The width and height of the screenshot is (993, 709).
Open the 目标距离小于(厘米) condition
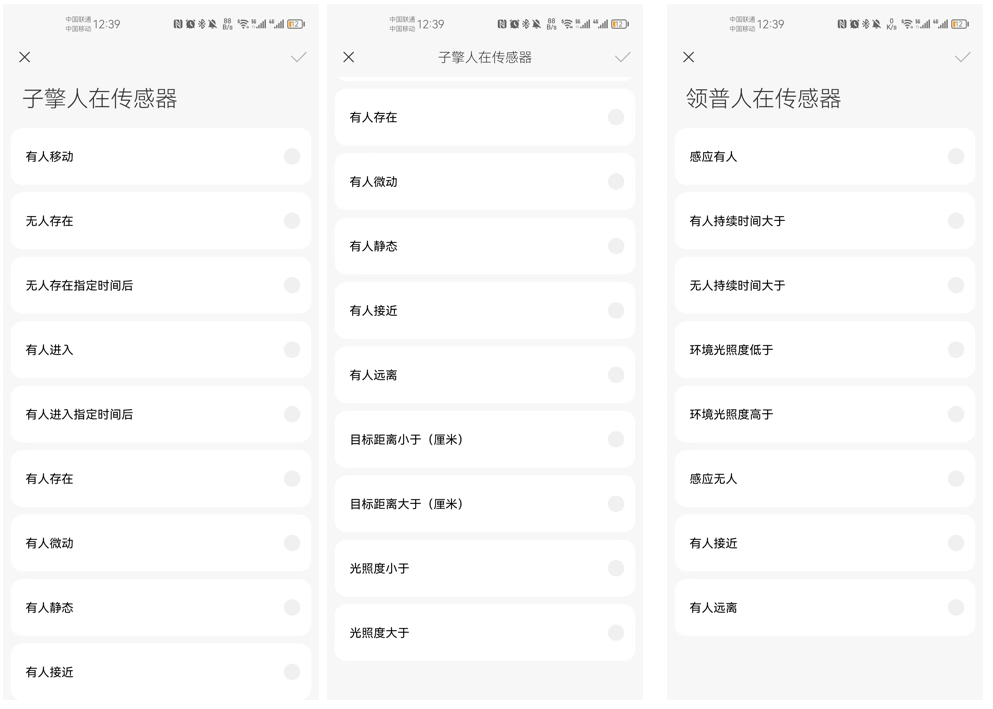484,440
